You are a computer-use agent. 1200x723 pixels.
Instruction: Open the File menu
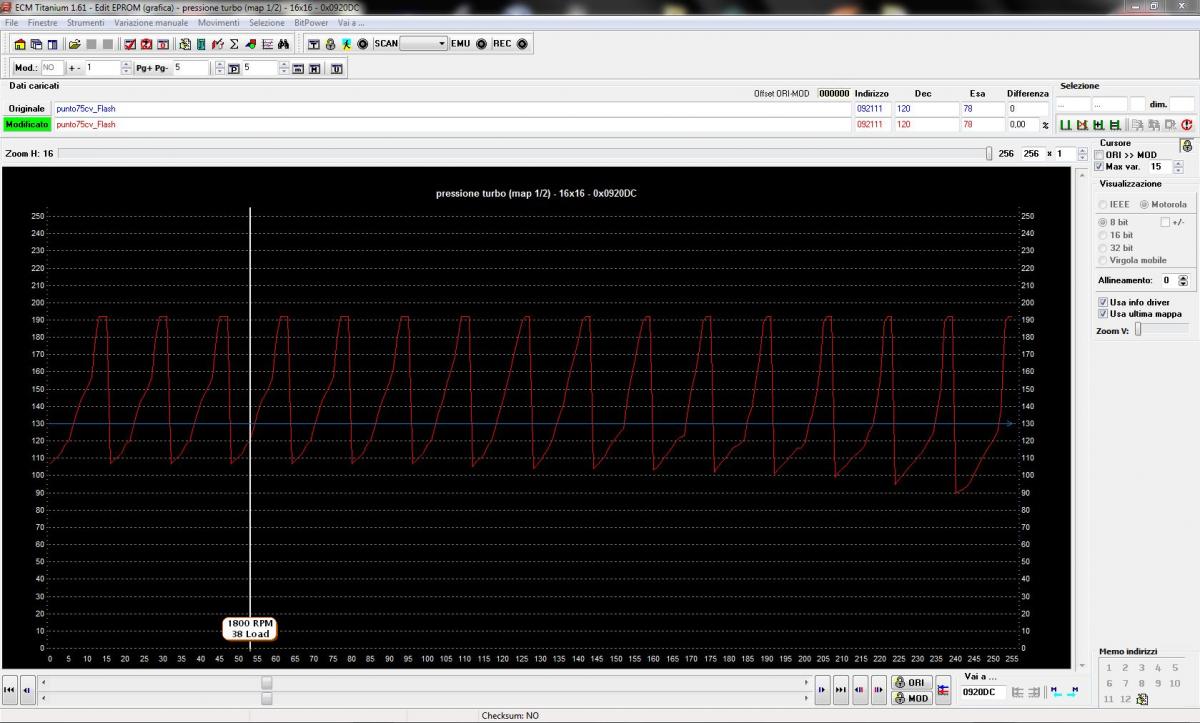click(x=11, y=22)
